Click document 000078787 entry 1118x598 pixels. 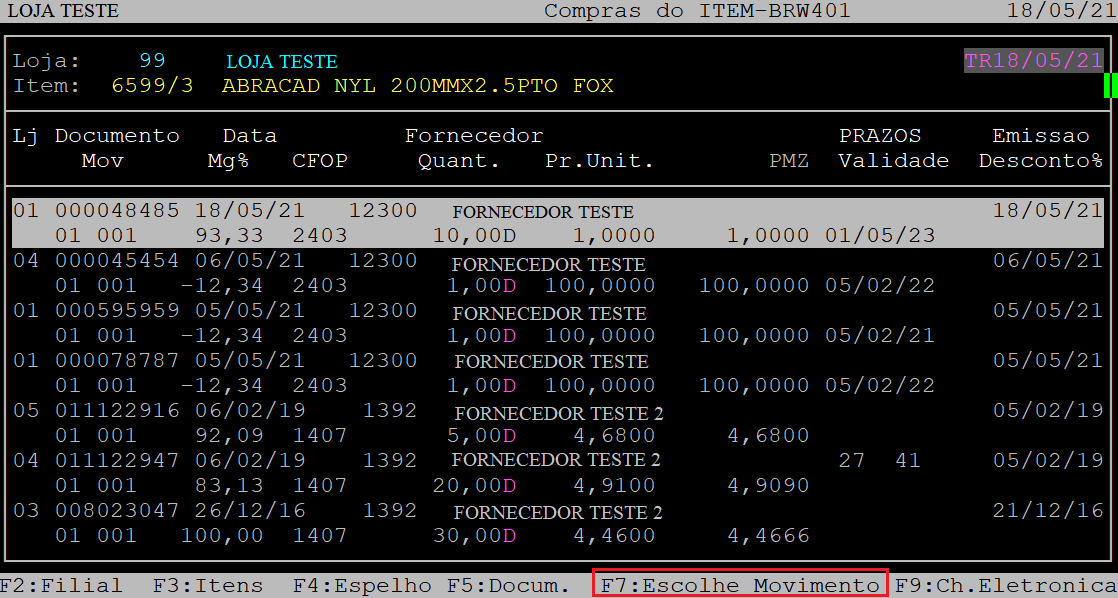click(117, 361)
